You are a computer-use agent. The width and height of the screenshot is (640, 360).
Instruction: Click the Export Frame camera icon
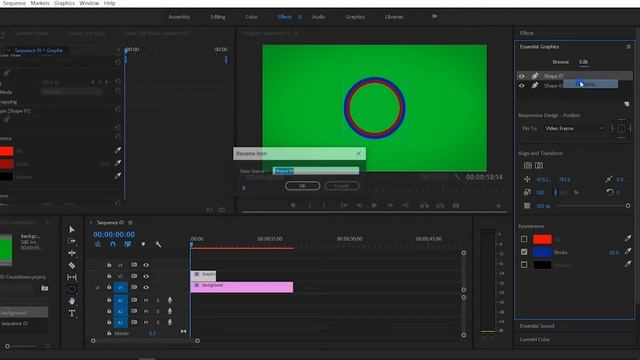(456, 205)
